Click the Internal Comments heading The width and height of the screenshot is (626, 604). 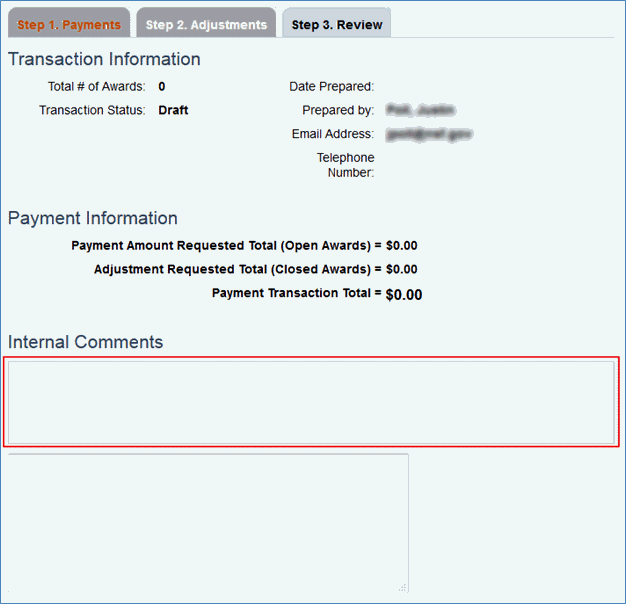coord(85,342)
